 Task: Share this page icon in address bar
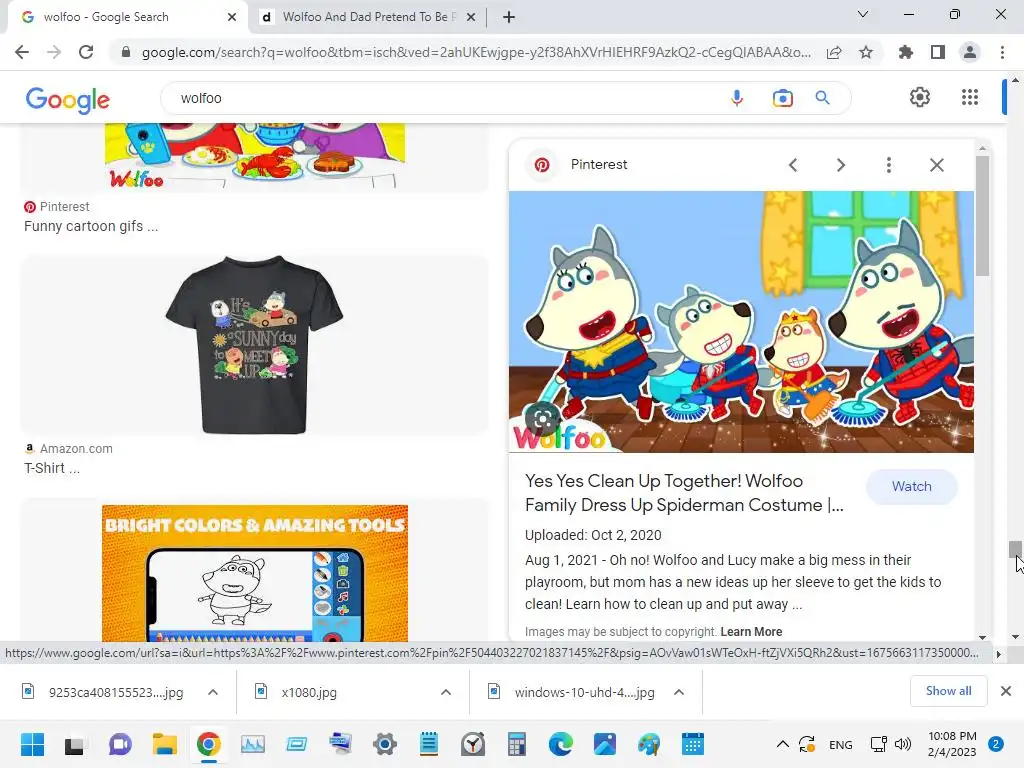(833, 53)
